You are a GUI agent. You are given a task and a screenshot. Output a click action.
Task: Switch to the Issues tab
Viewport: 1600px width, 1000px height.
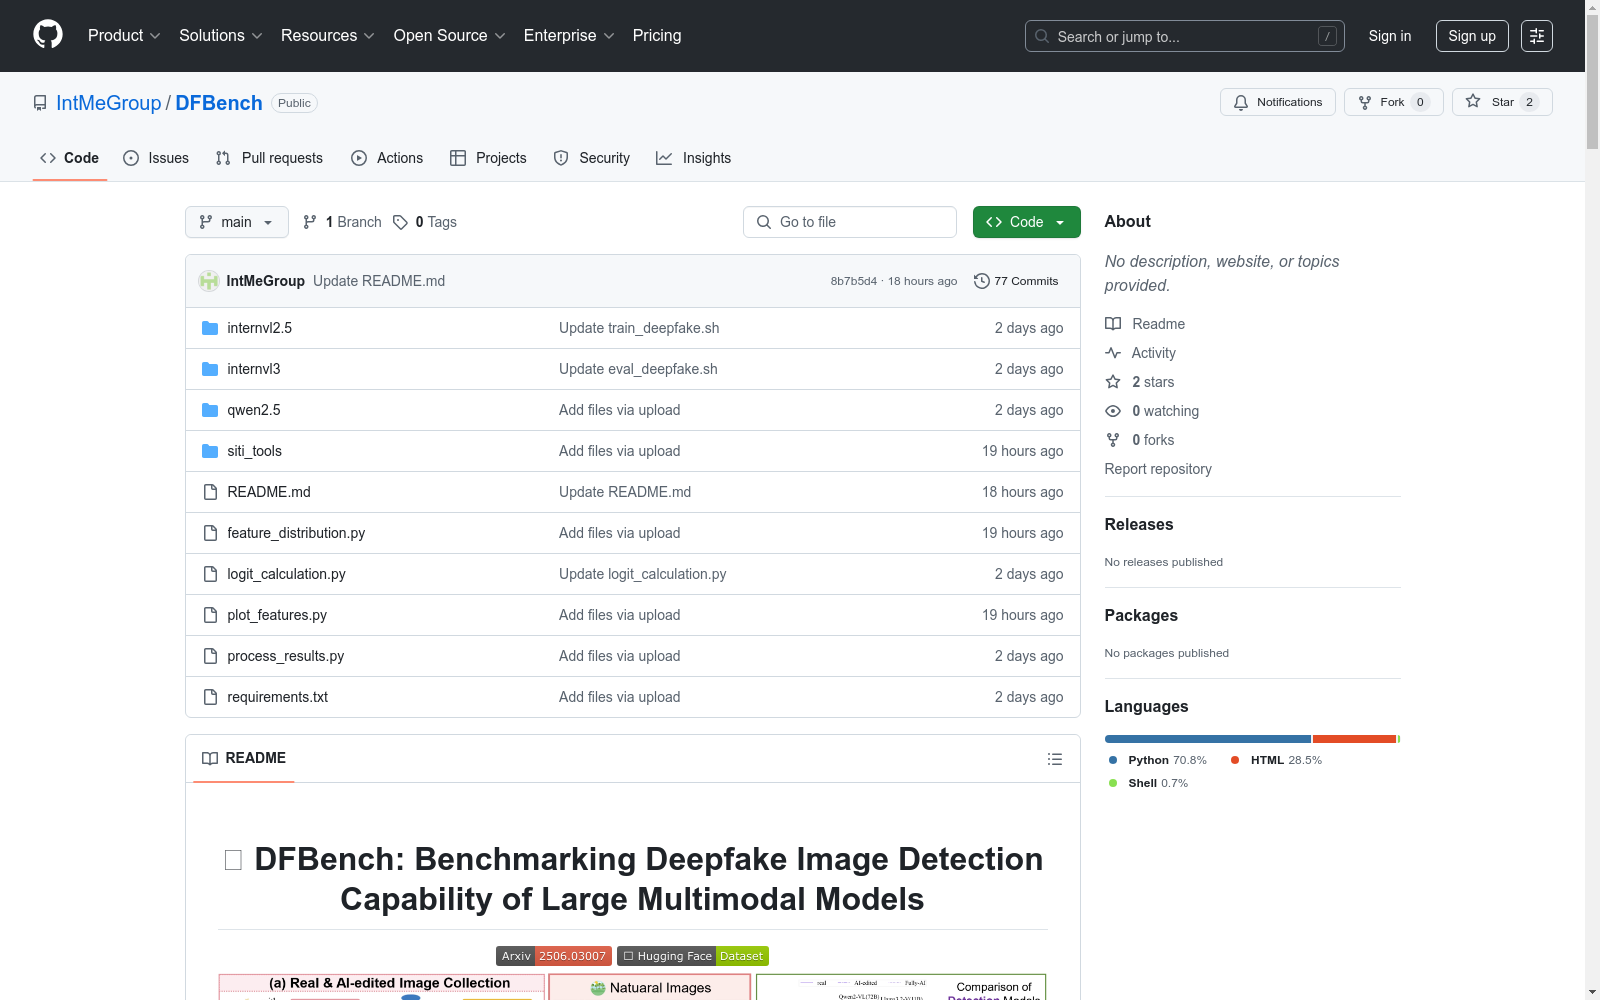(x=156, y=158)
